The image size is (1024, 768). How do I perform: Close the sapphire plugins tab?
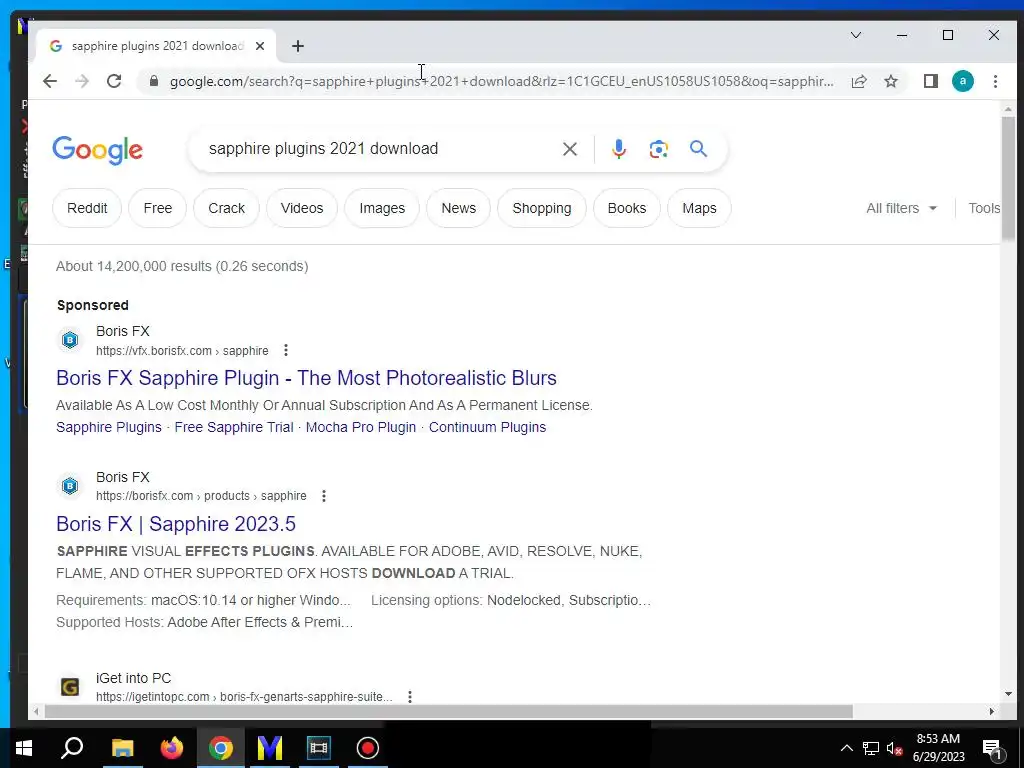tap(260, 46)
